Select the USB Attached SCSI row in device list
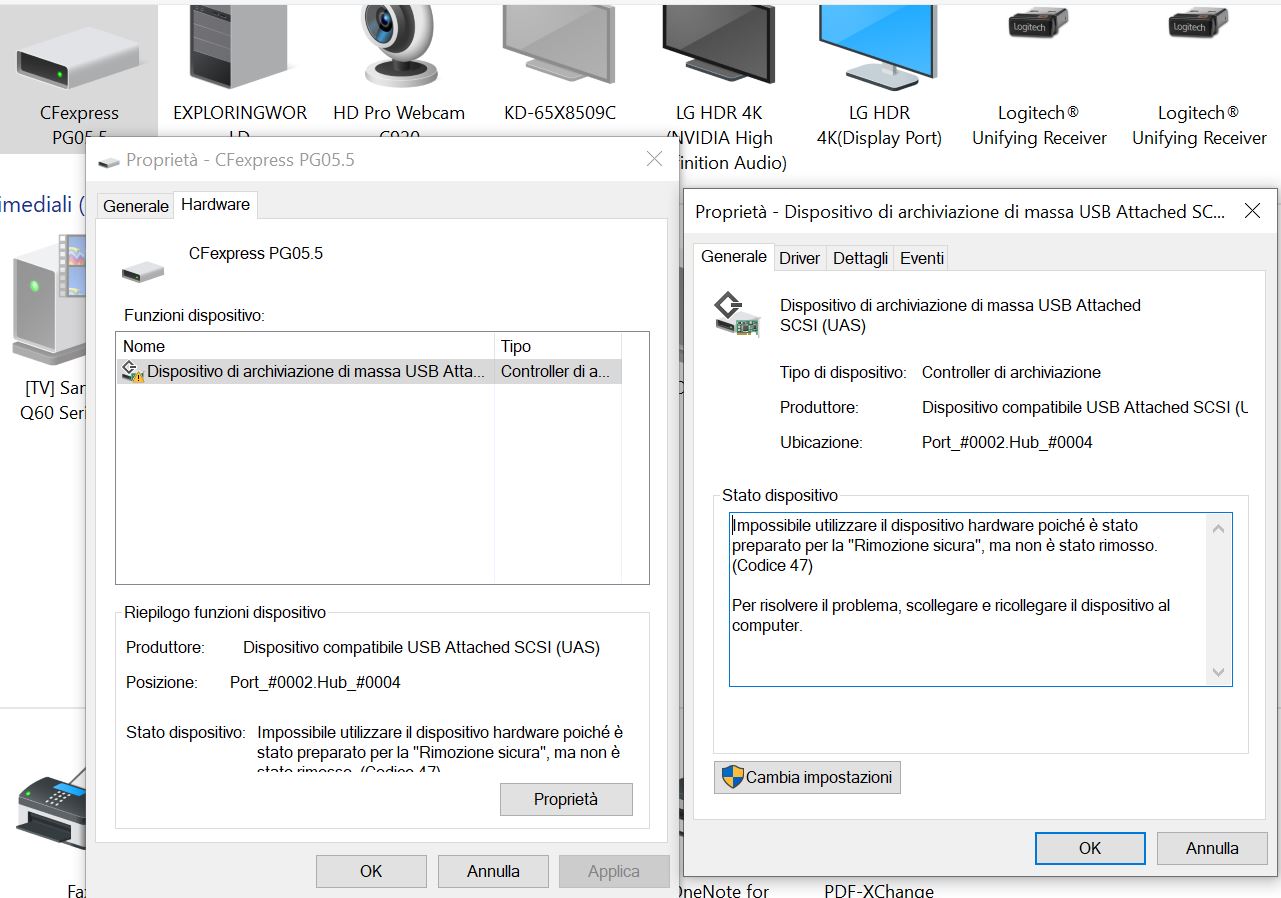The height and width of the screenshot is (898, 1281). pos(369,372)
